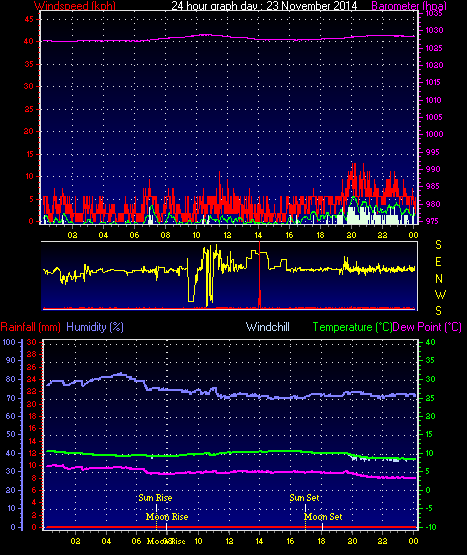Click the Sun Rise marker label
467x555 pixels.
(155, 498)
